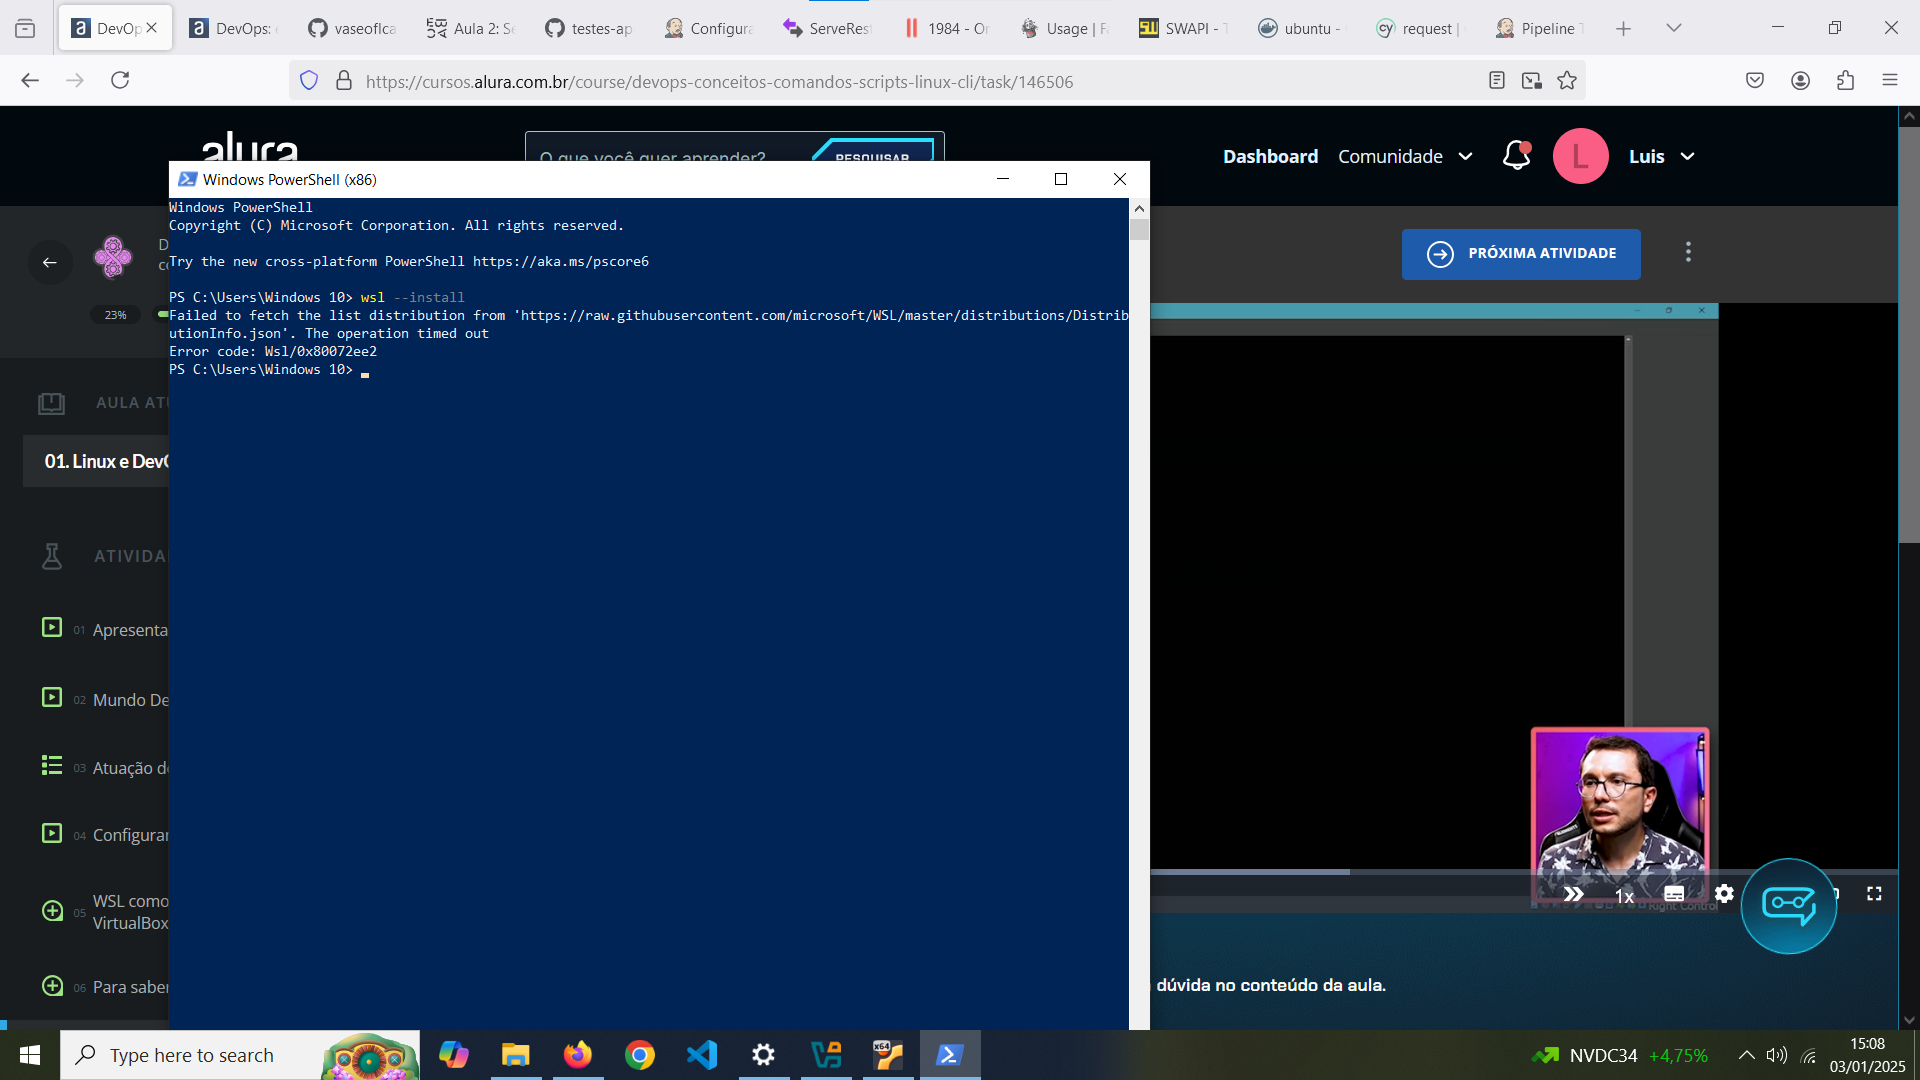
Task: Click the Alura back arrow button
Action: click(x=49, y=262)
